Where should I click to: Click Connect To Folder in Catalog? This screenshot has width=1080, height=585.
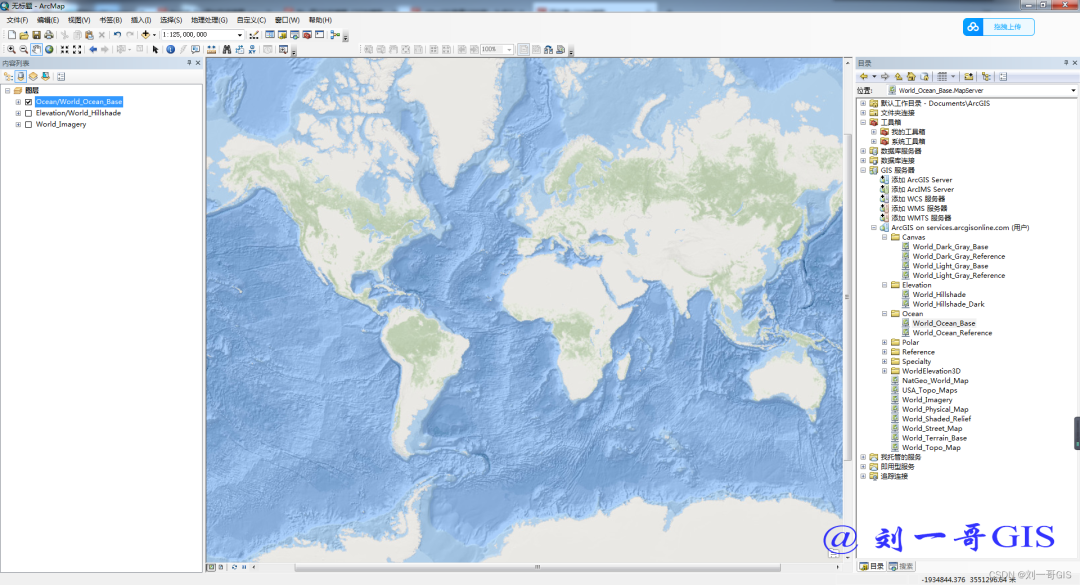tap(968, 76)
